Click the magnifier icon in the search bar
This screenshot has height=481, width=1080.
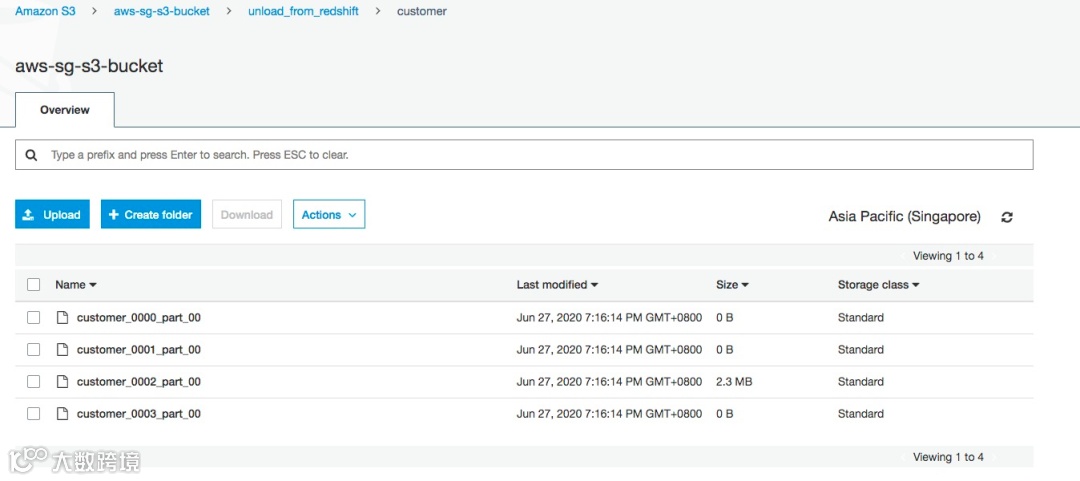[x=31, y=155]
